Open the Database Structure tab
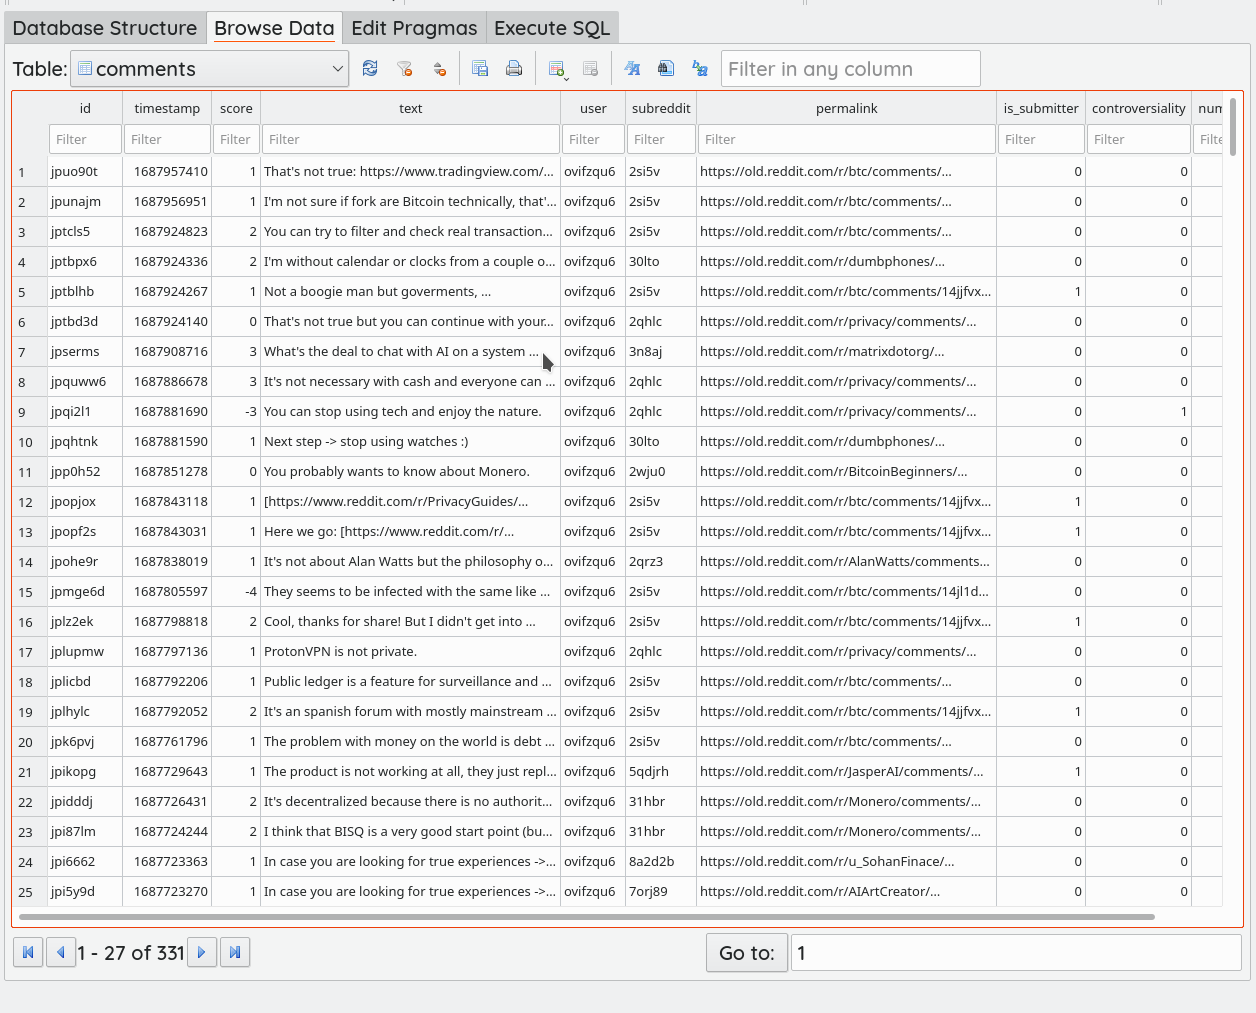 pos(105,28)
